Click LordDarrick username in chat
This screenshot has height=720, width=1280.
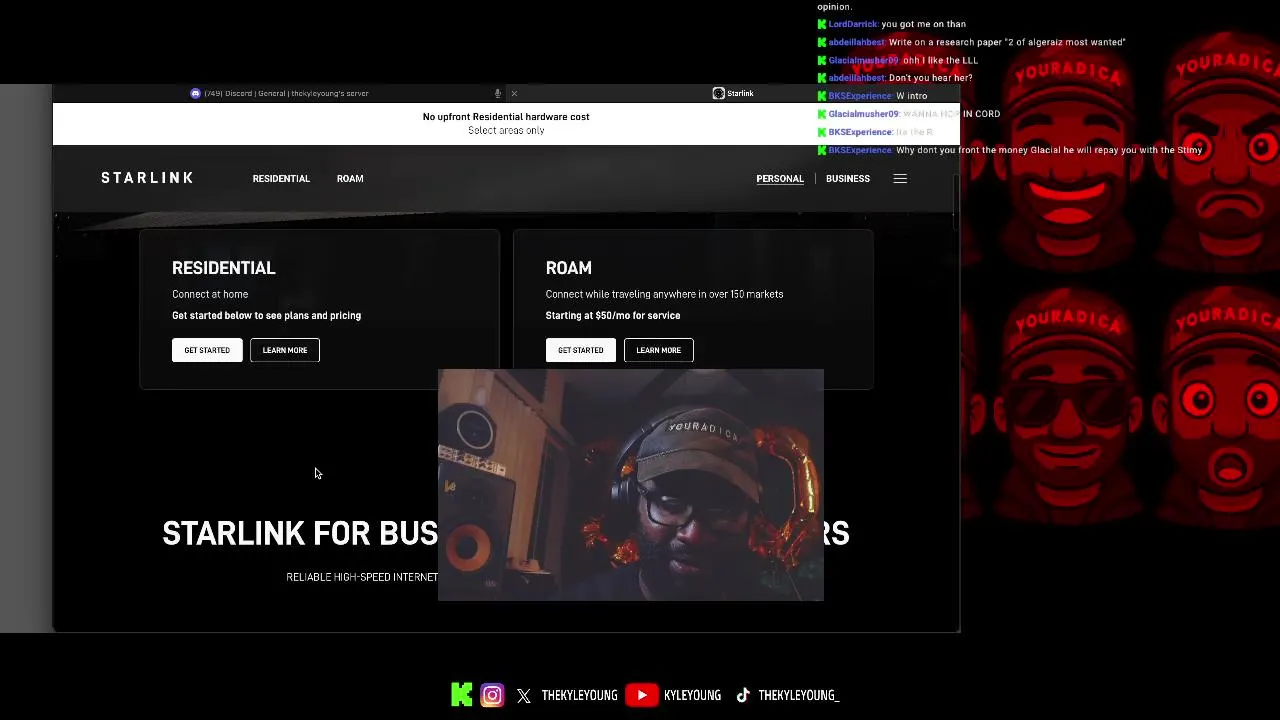pyautogui.click(x=853, y=24)
